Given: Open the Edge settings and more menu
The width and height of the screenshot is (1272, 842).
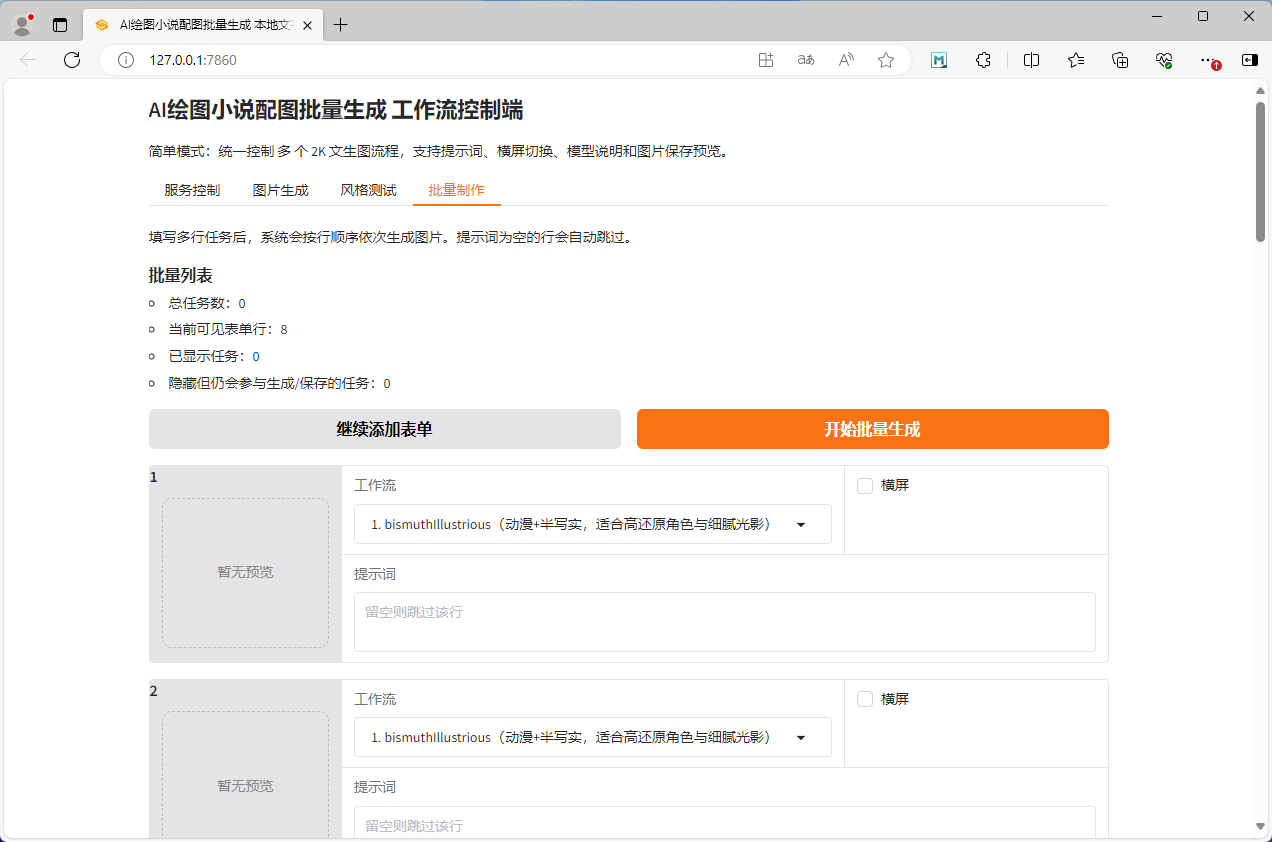Looking at the screenshot, I should point(1208,60).
